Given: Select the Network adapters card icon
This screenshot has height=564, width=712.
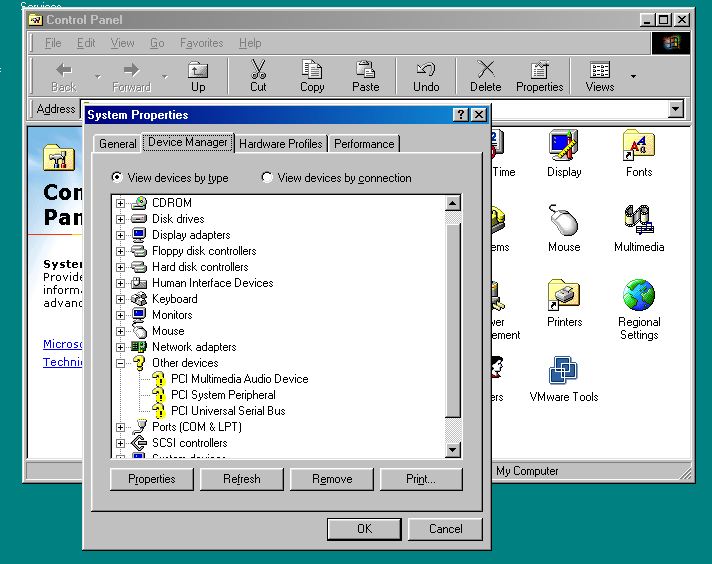Looking at the screenshot, I should (x=139, y=347).
